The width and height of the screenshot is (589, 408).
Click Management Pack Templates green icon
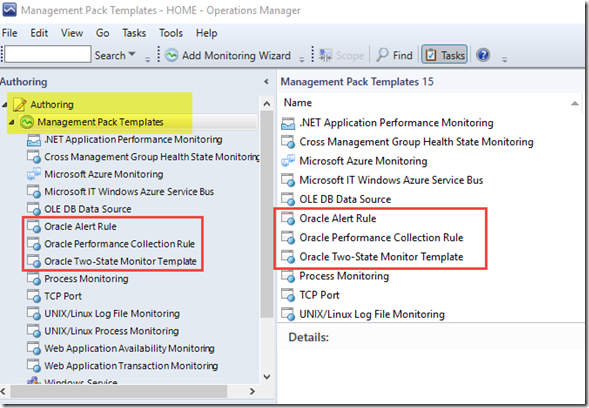[x=27, y=122]
